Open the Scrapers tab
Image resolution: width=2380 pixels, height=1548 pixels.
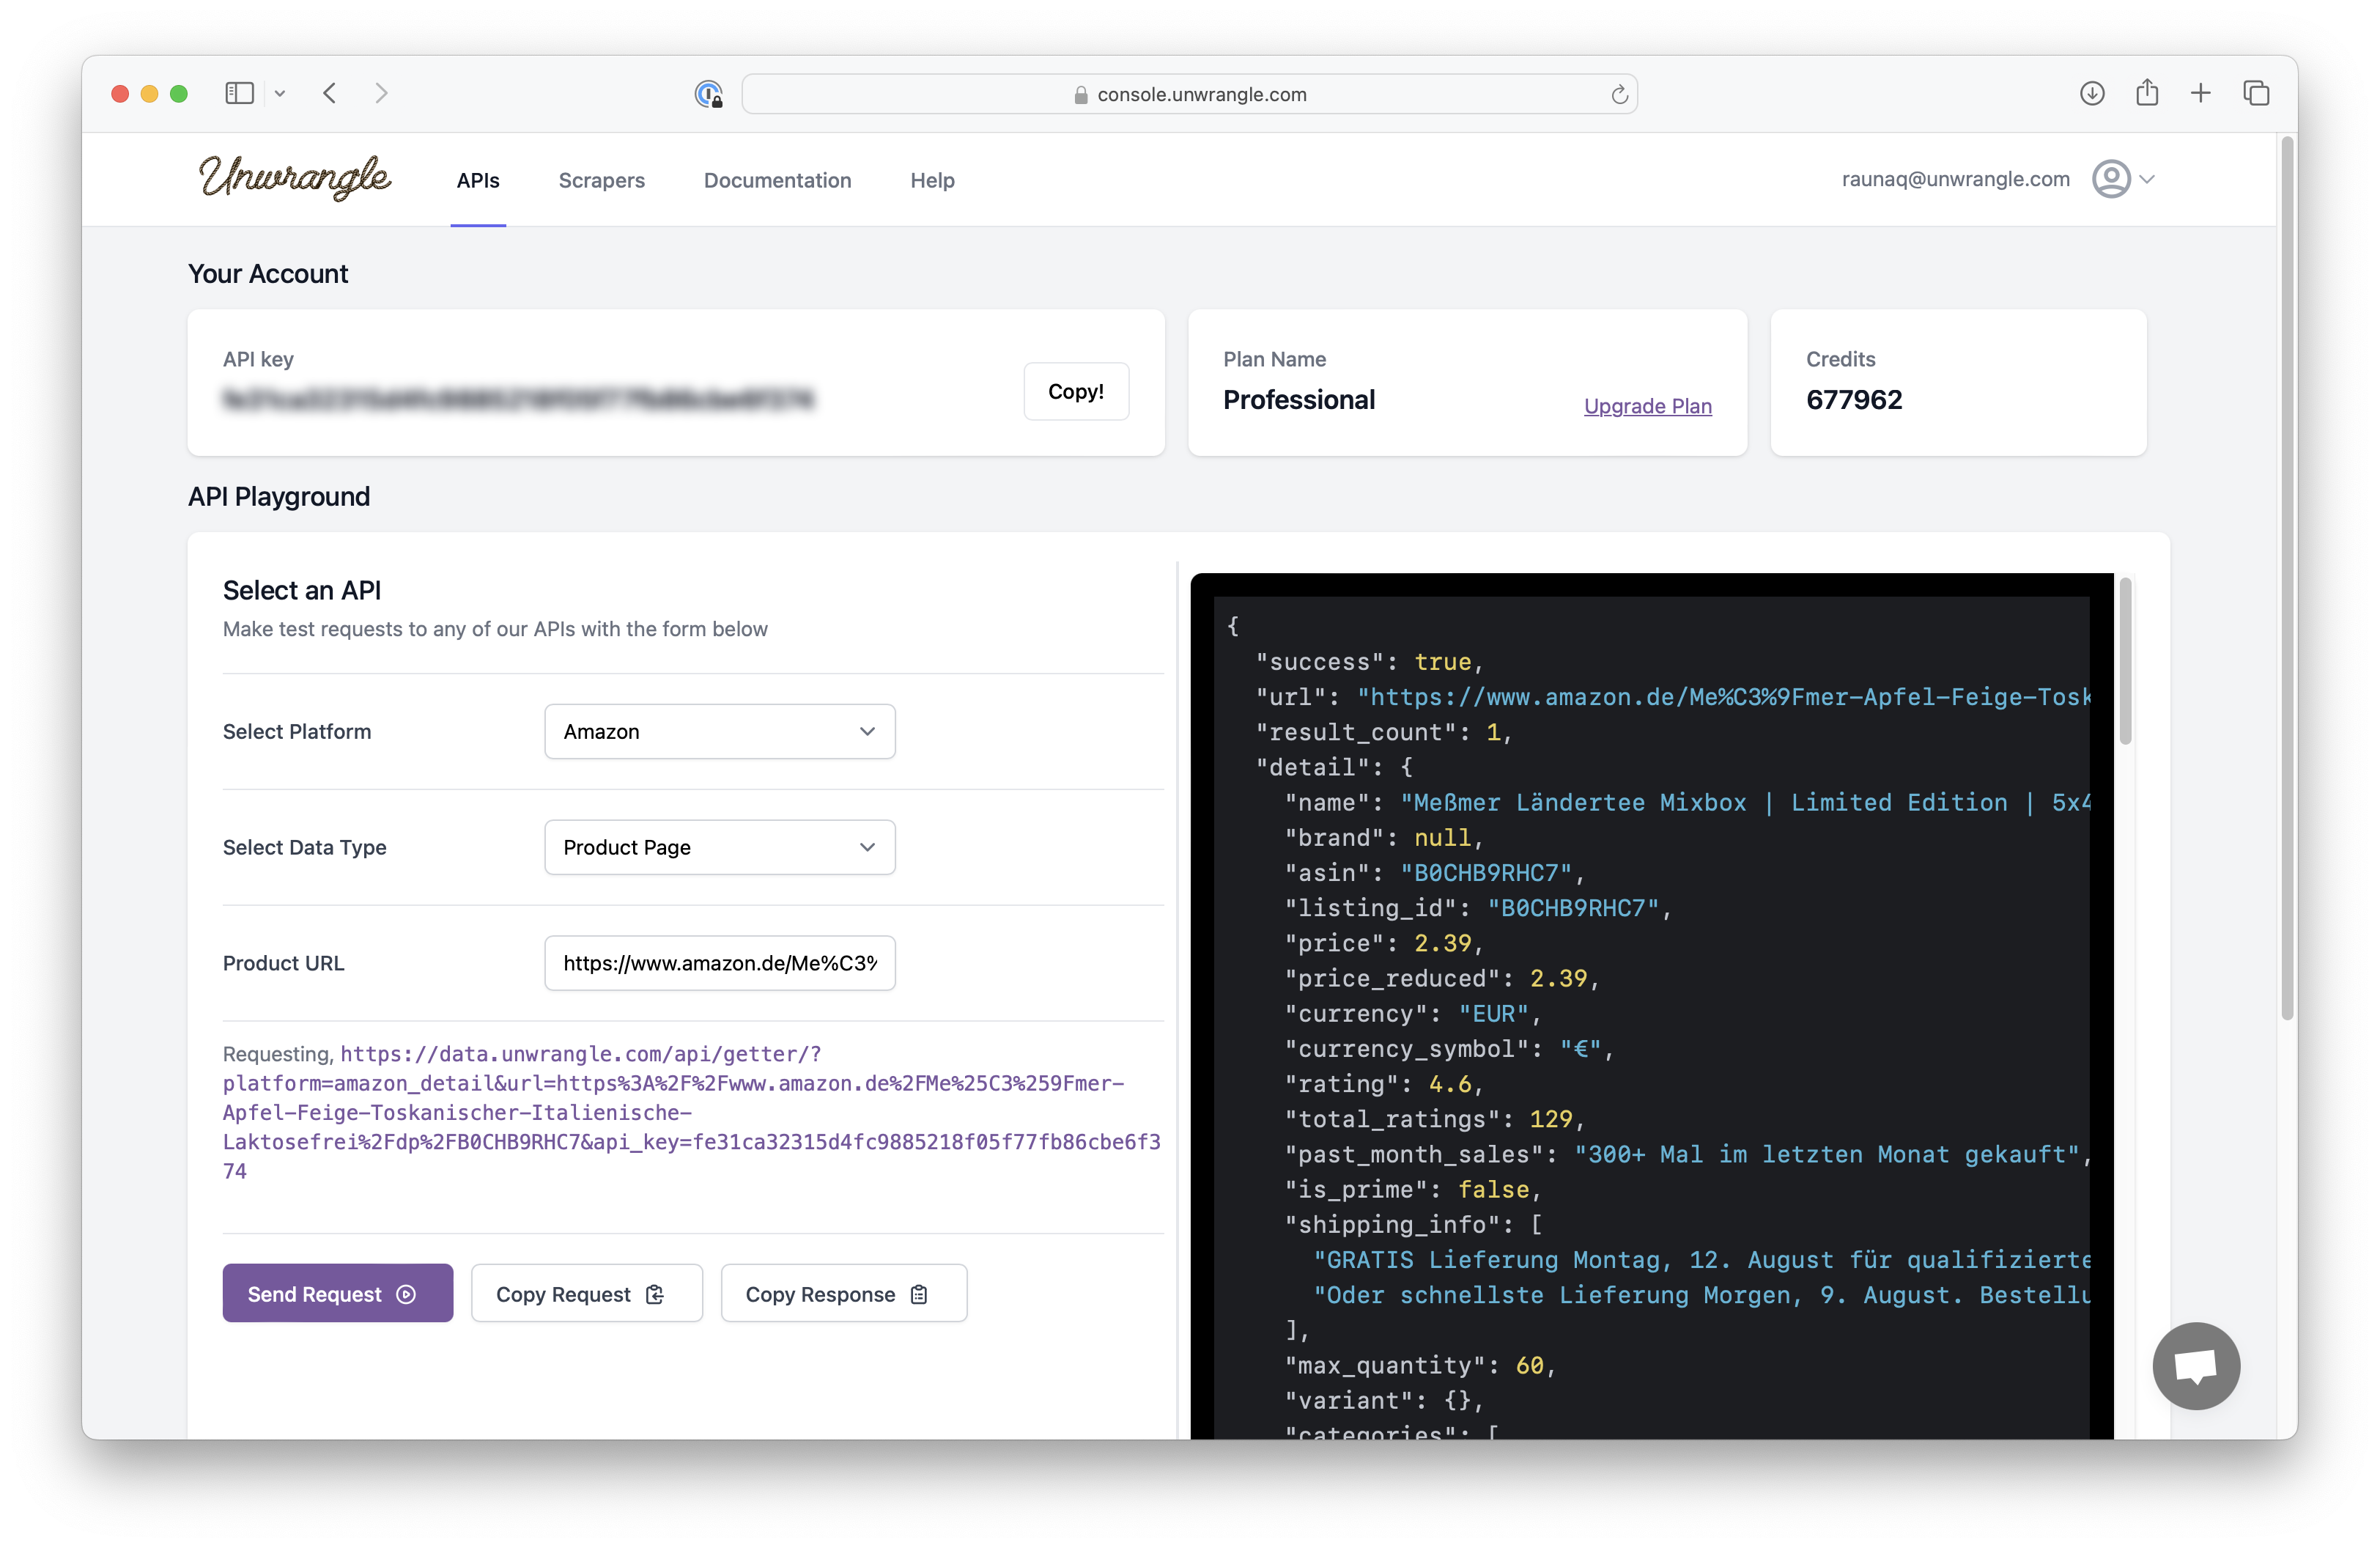pyautogui.click(x=602, y=180)
